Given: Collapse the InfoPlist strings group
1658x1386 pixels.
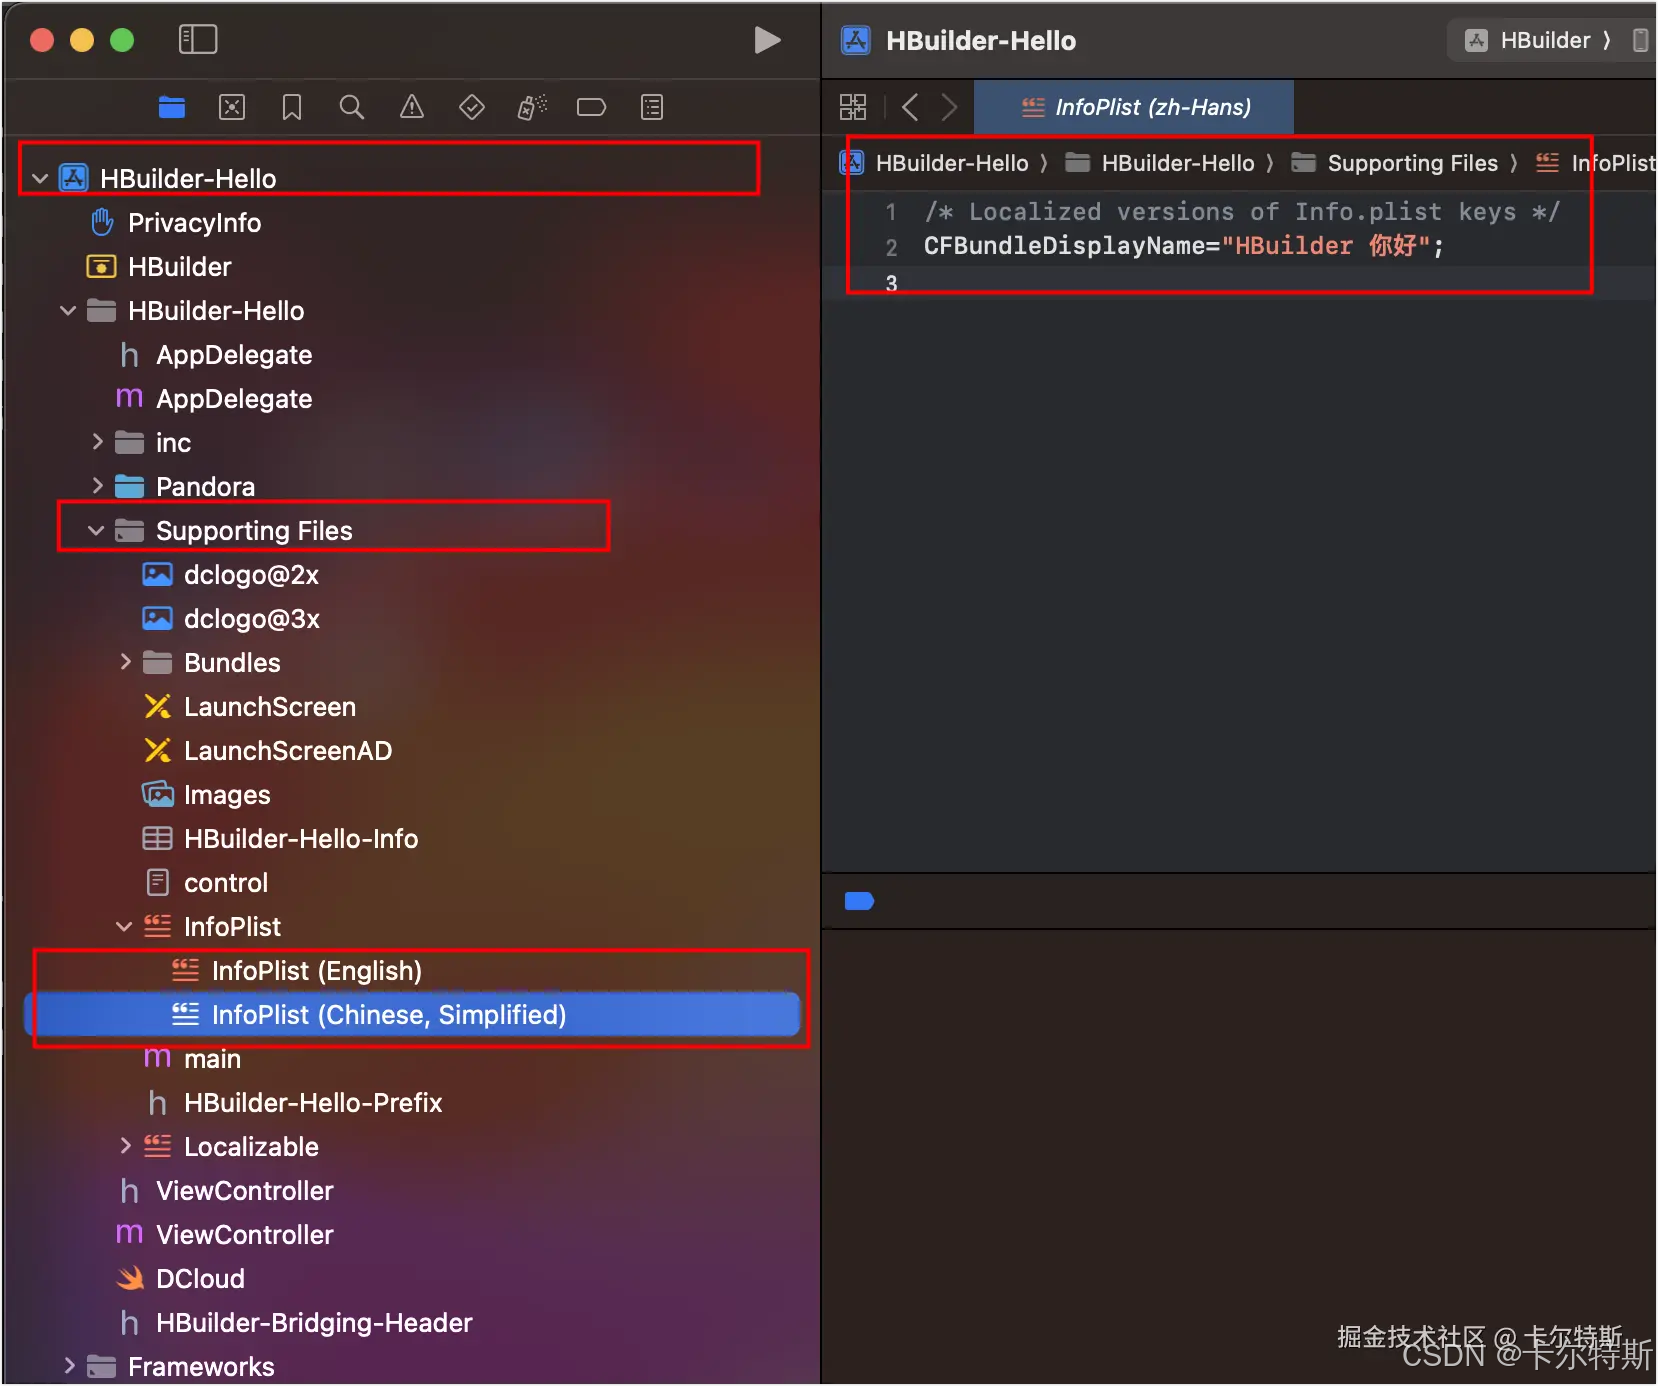Looking at the screenshot, I should coord(124,927).
